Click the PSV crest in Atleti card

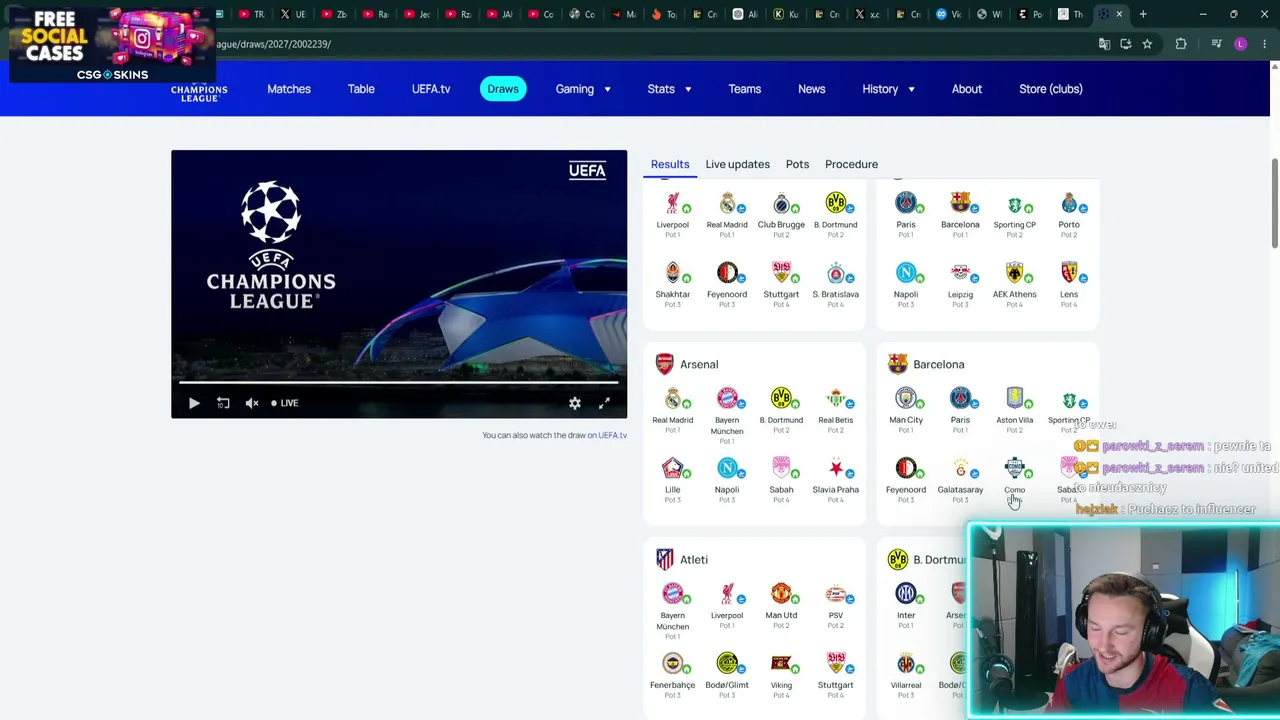(x=836, y=594)
